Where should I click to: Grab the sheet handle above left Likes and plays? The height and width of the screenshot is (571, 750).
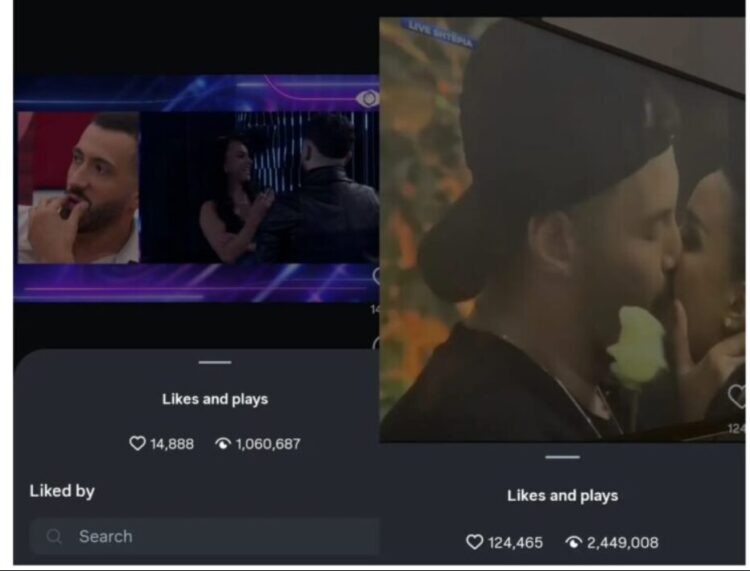(x=215, y=362)
